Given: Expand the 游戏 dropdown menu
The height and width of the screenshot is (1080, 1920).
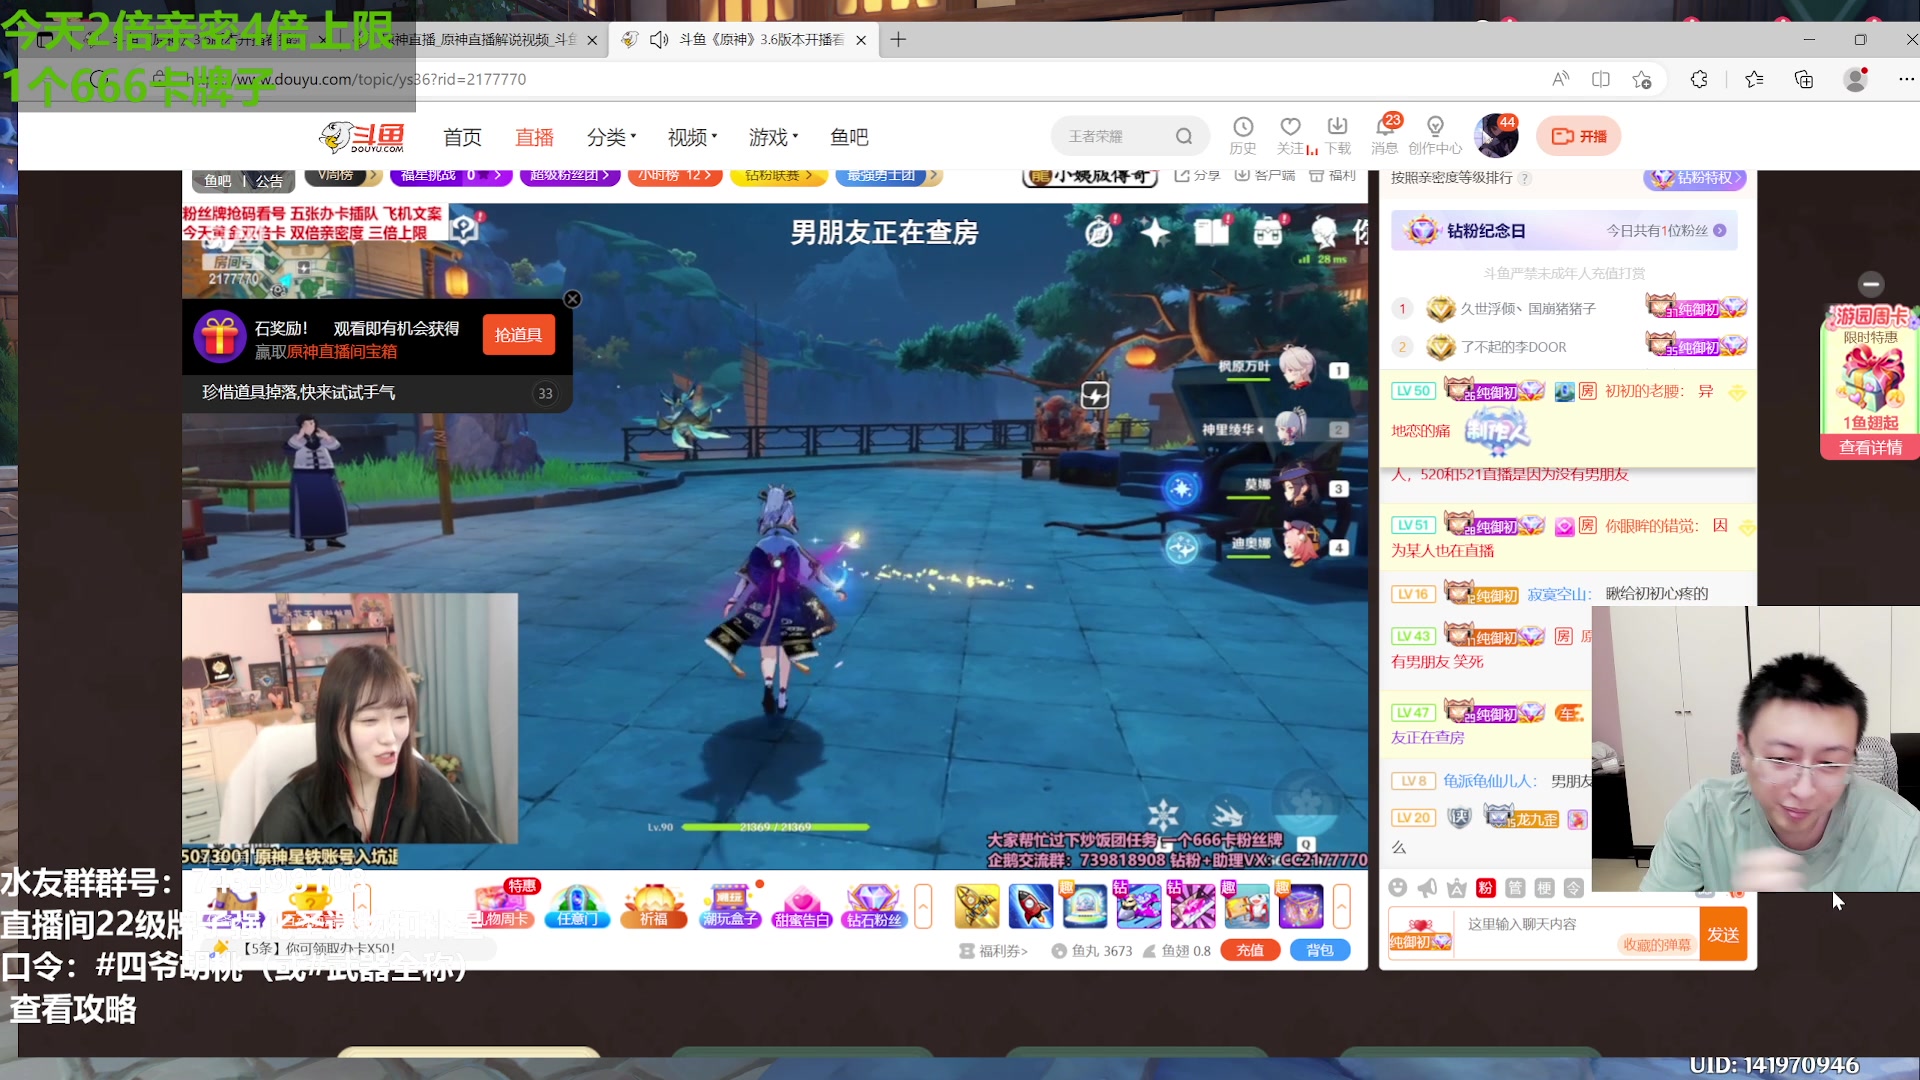Looking at the screenshot, I should click(773, 137).
